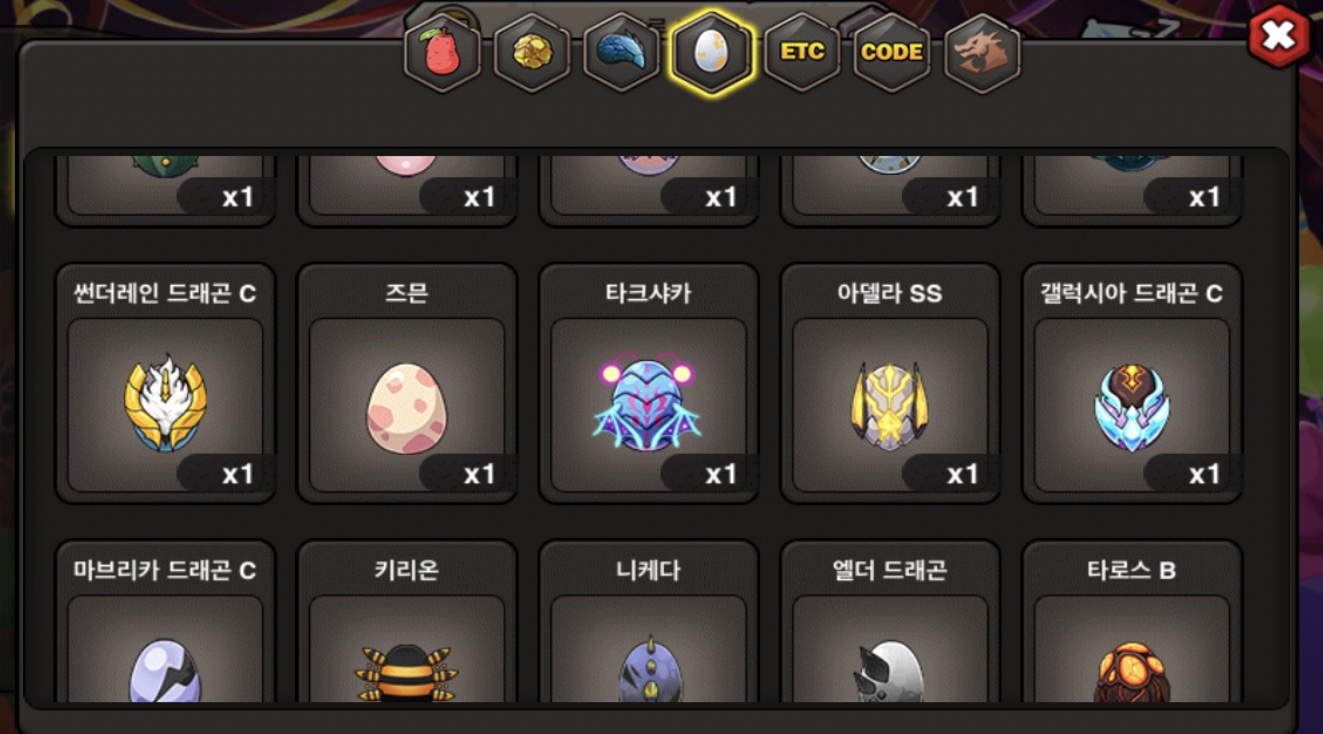Click the 갤럭시아 드래곤 C egg
This screenshot has width=1323, height=734.
tap(1132, 384)
